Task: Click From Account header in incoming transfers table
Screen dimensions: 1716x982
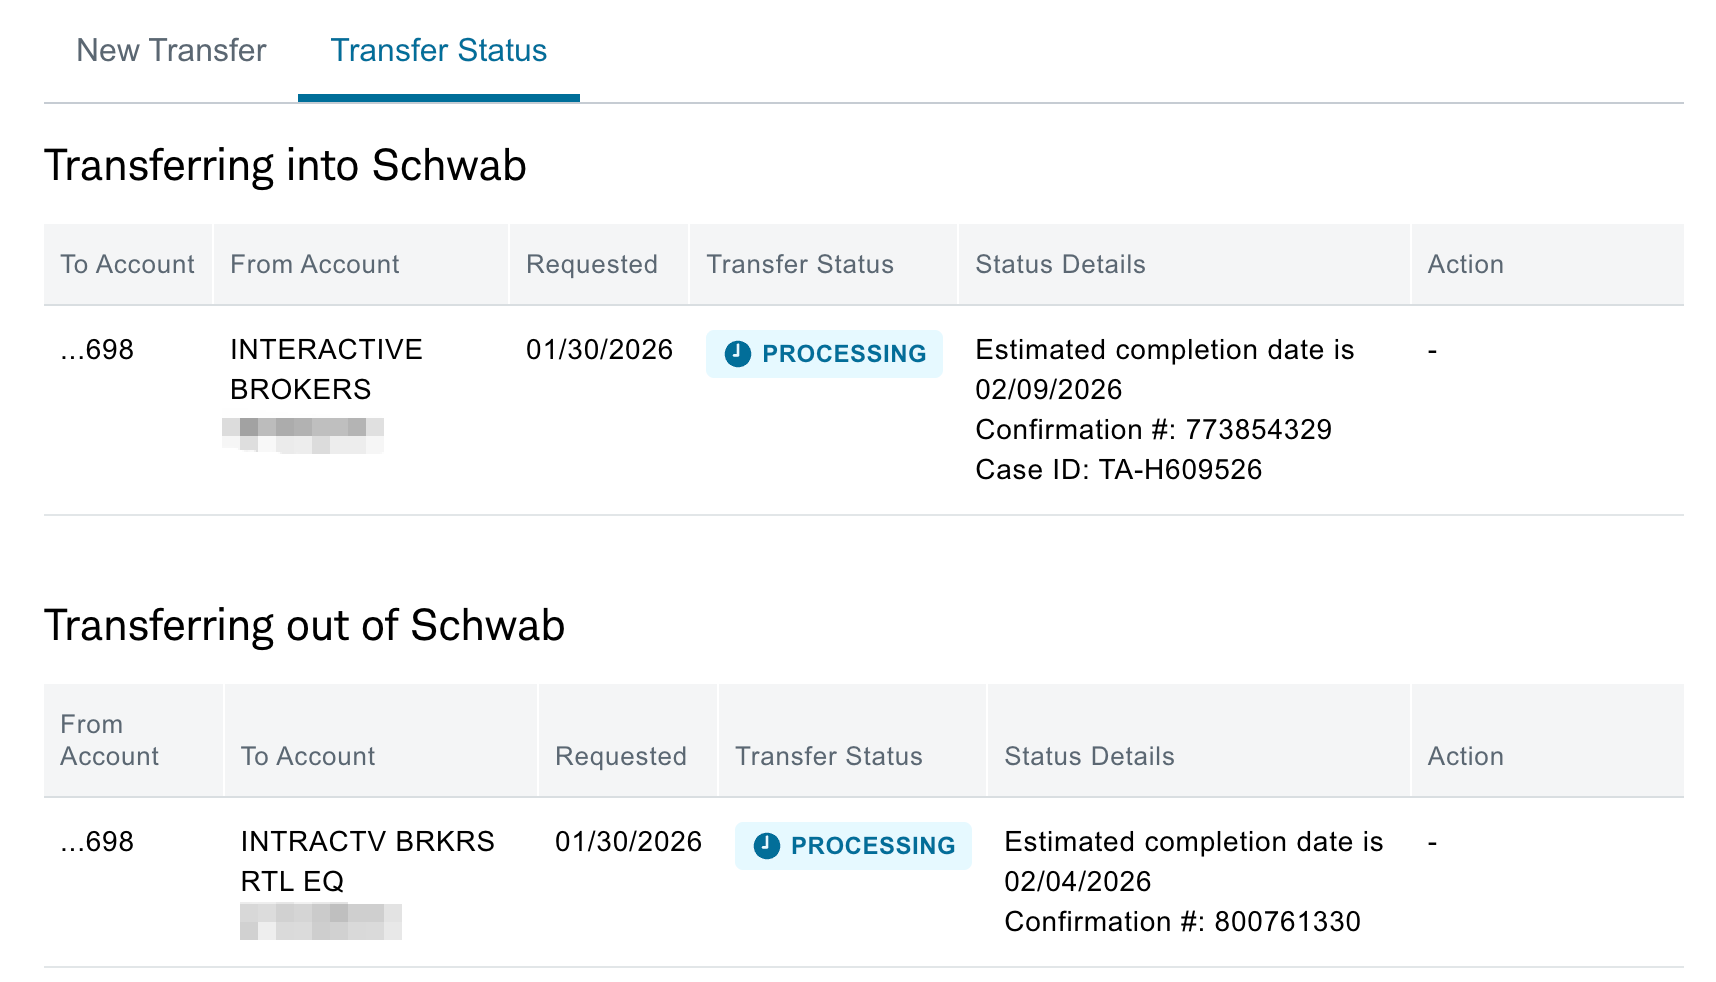Action: (x=314, y=265)
